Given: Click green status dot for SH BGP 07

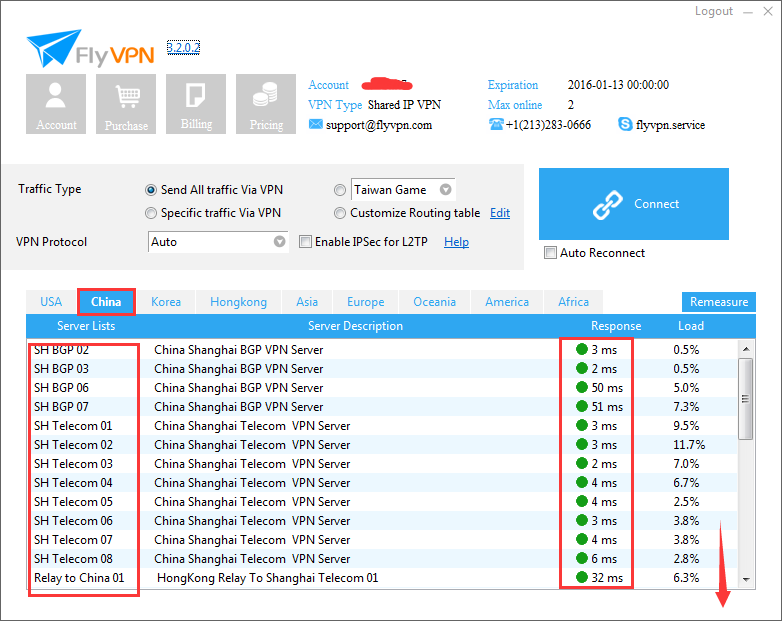Looking at the screenshot, I should pos(582,406).
